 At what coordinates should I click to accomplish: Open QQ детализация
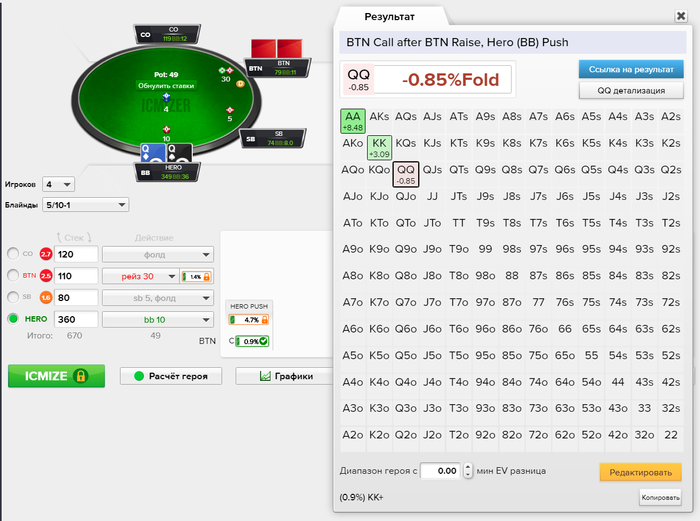coord(631,90)
